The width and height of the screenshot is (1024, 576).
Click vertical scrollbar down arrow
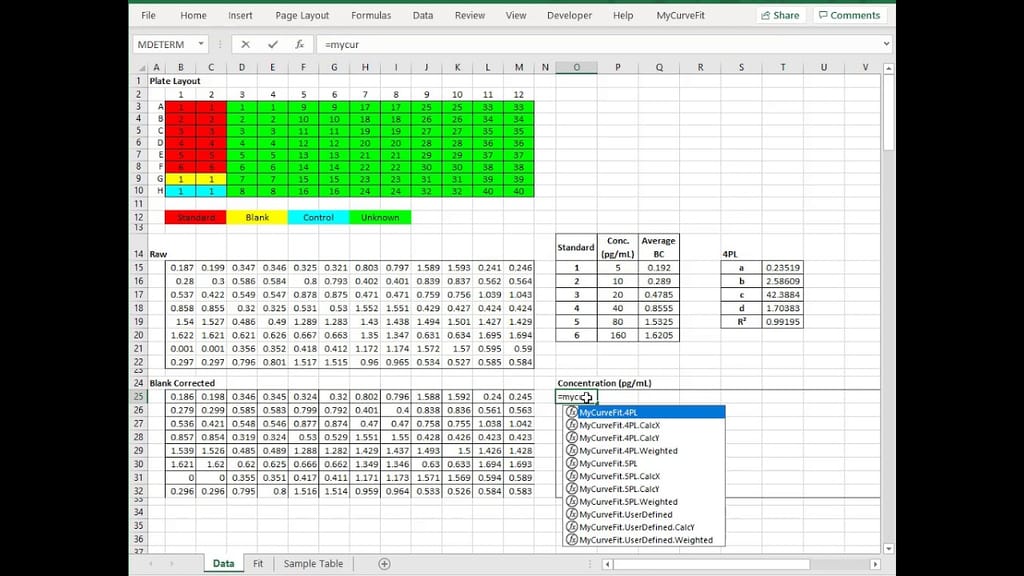(888, 549)
